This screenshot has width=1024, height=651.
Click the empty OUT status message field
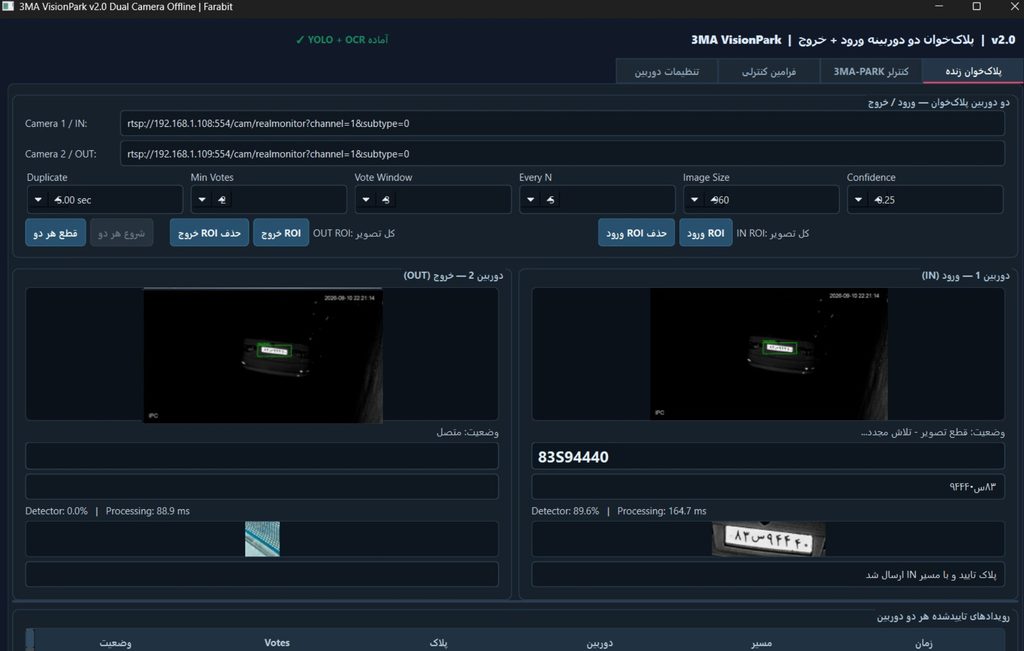point(262,574)
